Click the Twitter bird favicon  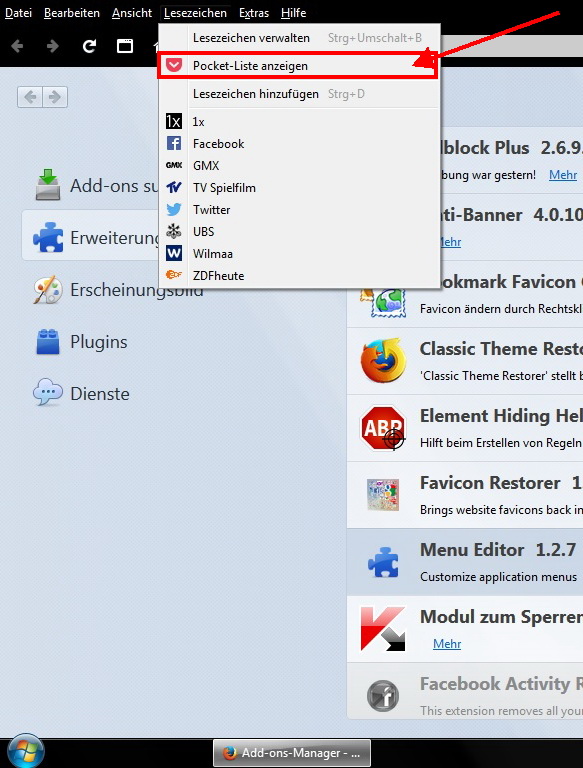[174, 210]
